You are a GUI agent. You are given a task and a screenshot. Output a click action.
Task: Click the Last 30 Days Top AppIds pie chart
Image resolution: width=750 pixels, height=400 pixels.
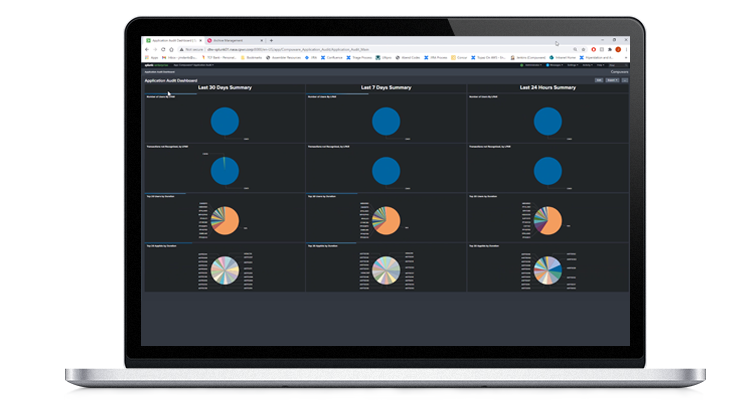pos(225,267)
